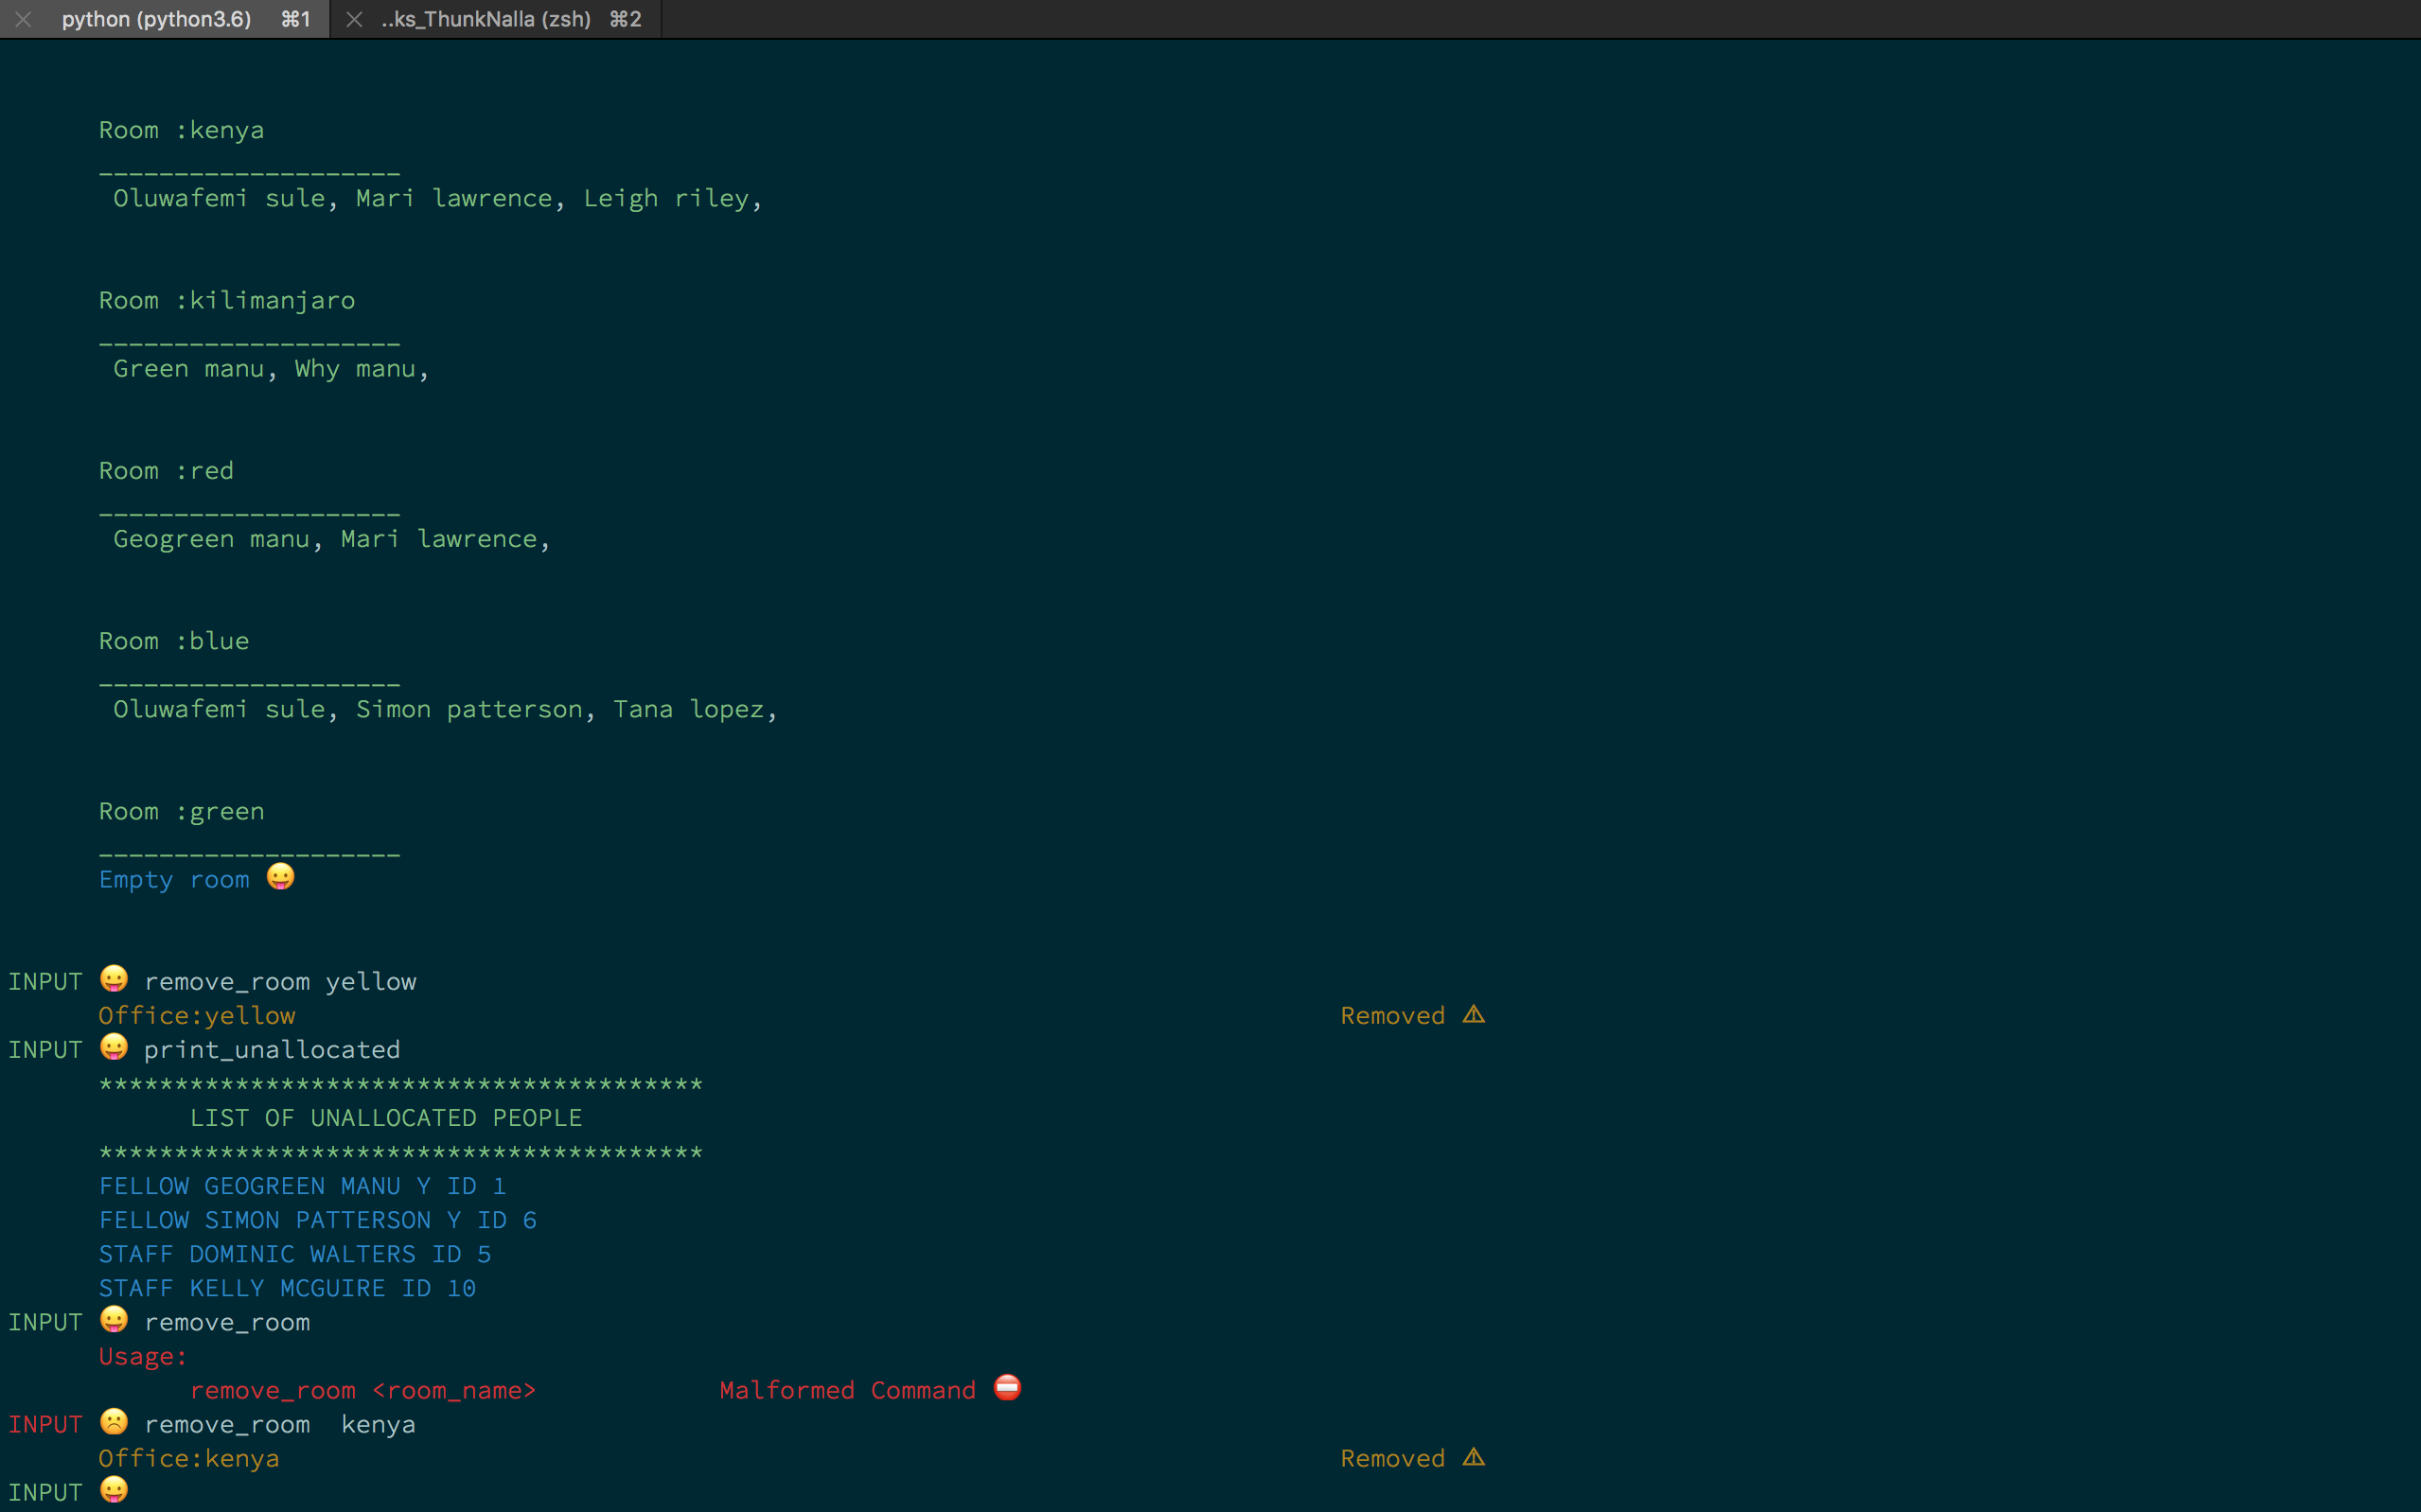The image size is (2421, 1512).
Task: Click the emoji beside print_unallocated prompt
Action: [114, 1047]
